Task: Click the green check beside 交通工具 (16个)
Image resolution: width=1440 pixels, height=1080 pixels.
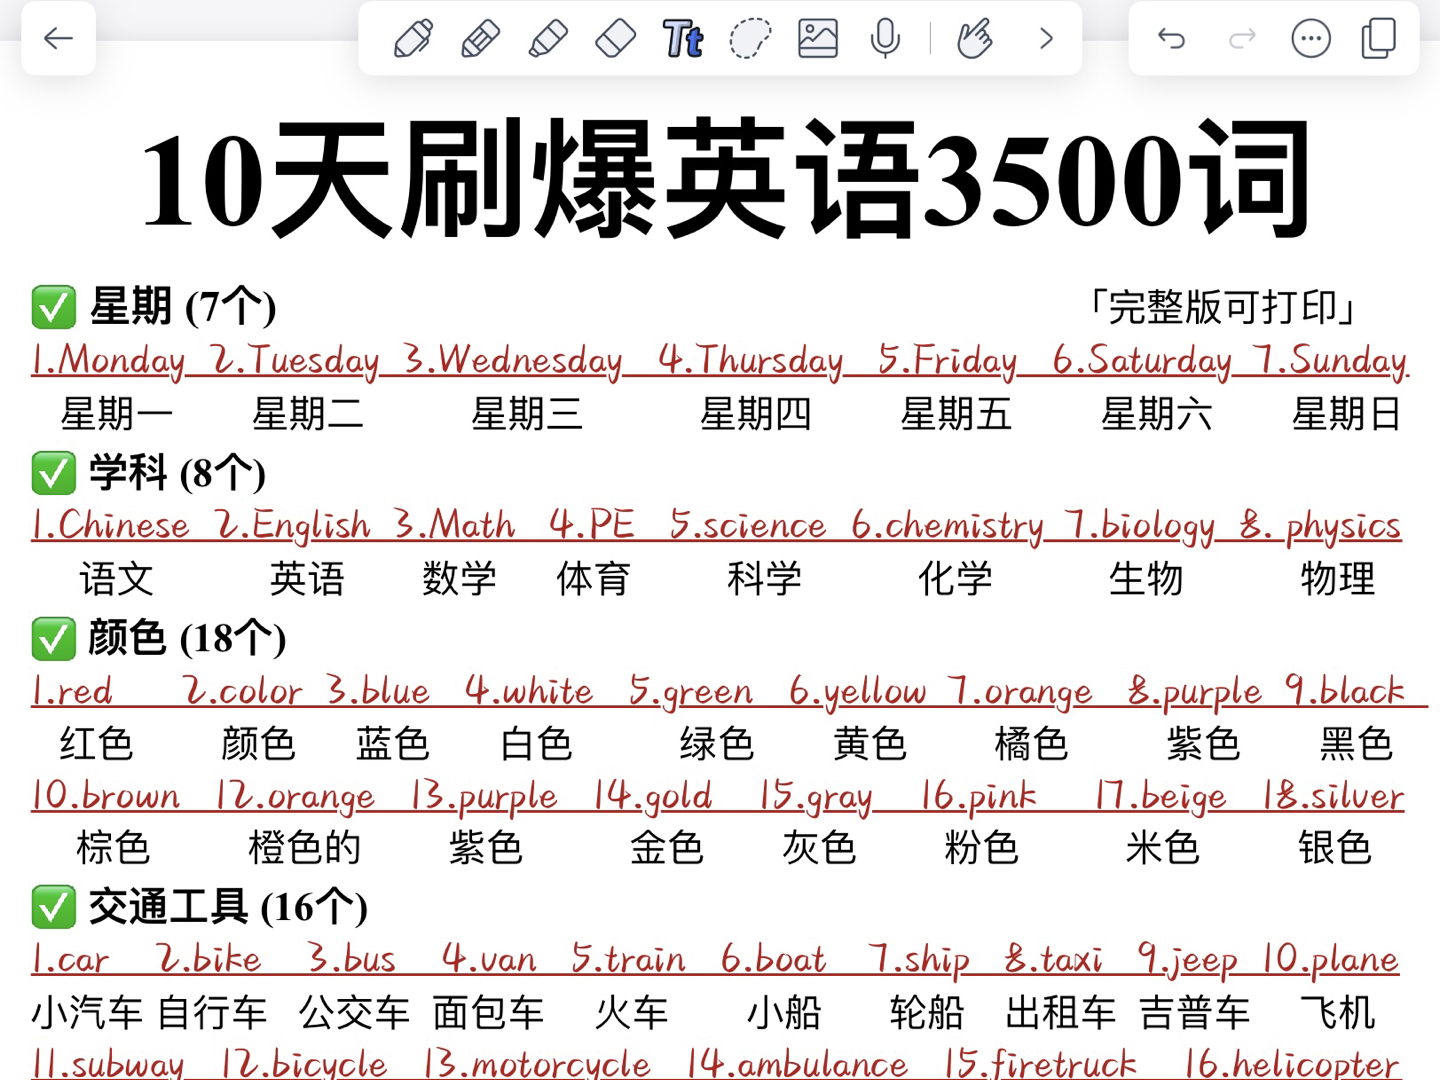Action: (x=54, y=907)
